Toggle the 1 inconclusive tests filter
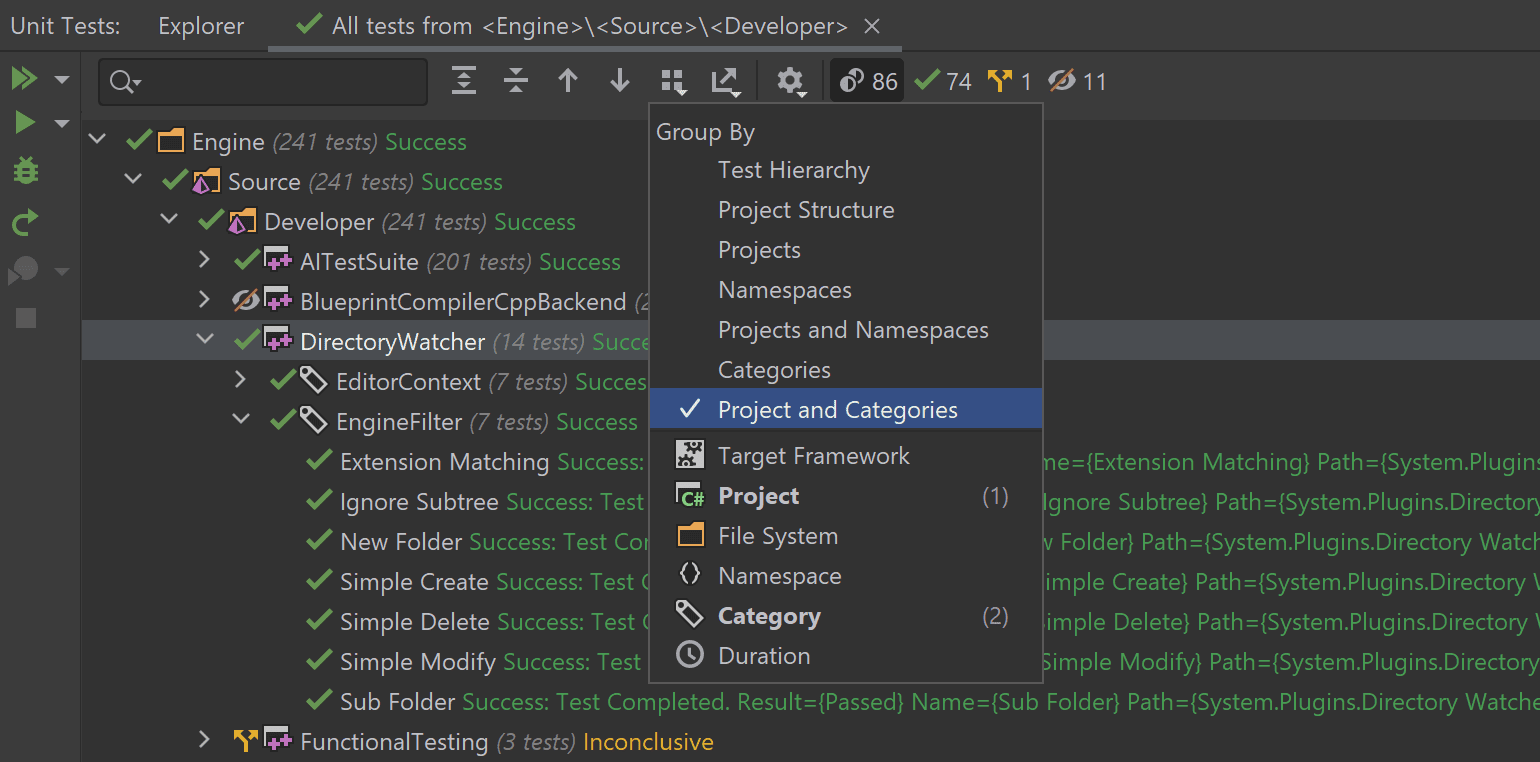 [x=1009, y=81]
